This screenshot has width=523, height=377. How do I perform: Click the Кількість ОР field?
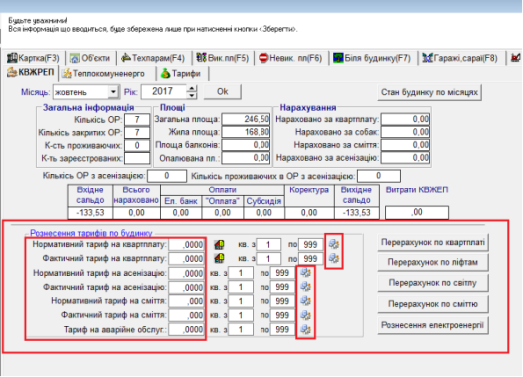(137, 120)
